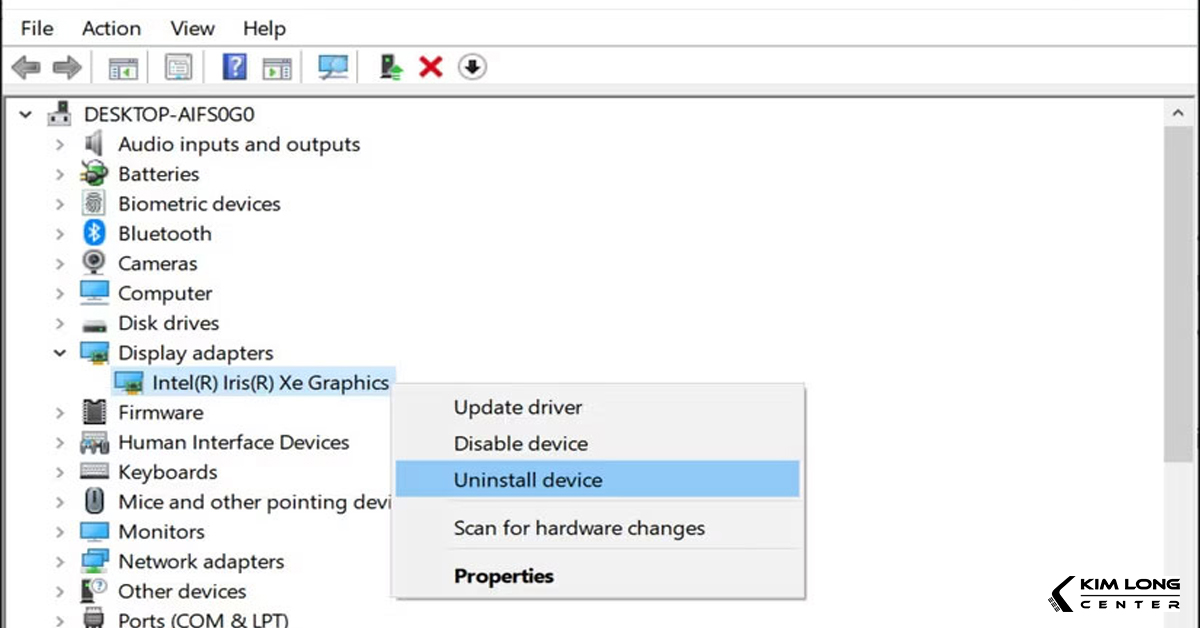Collapse the Display adapters category
The width and height of the screenshot is (1200, 628).
pyautogui.click(x=59, y=352)
